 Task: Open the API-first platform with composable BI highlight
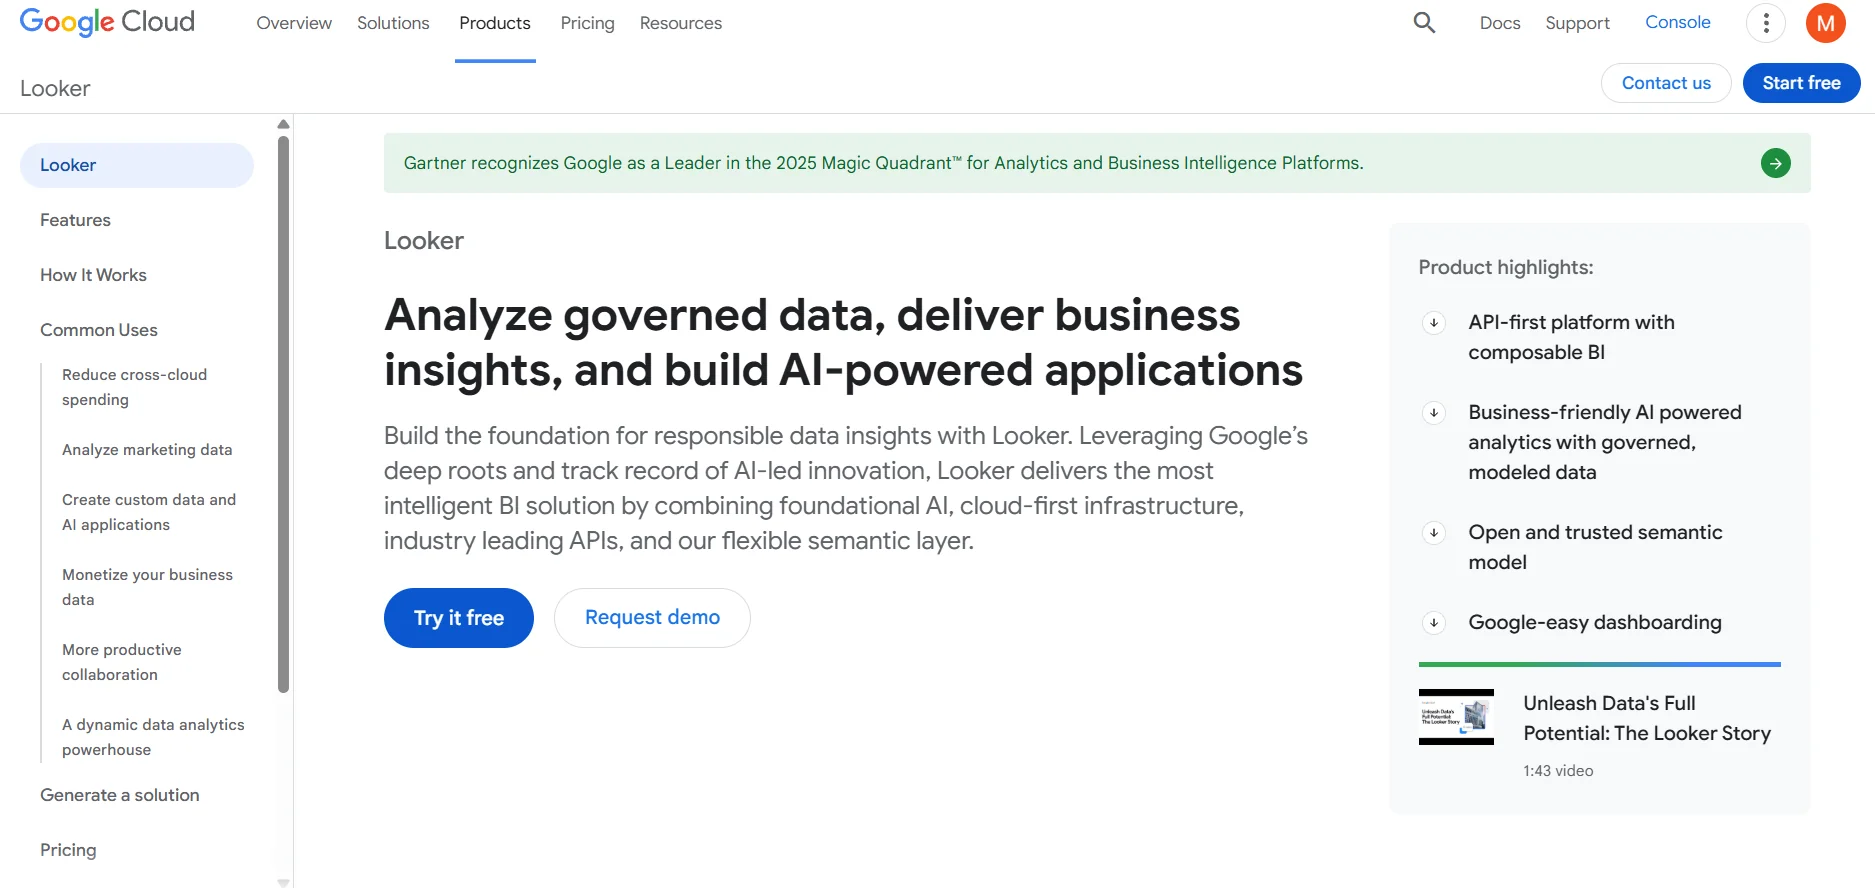click(x=1571, y=337)
